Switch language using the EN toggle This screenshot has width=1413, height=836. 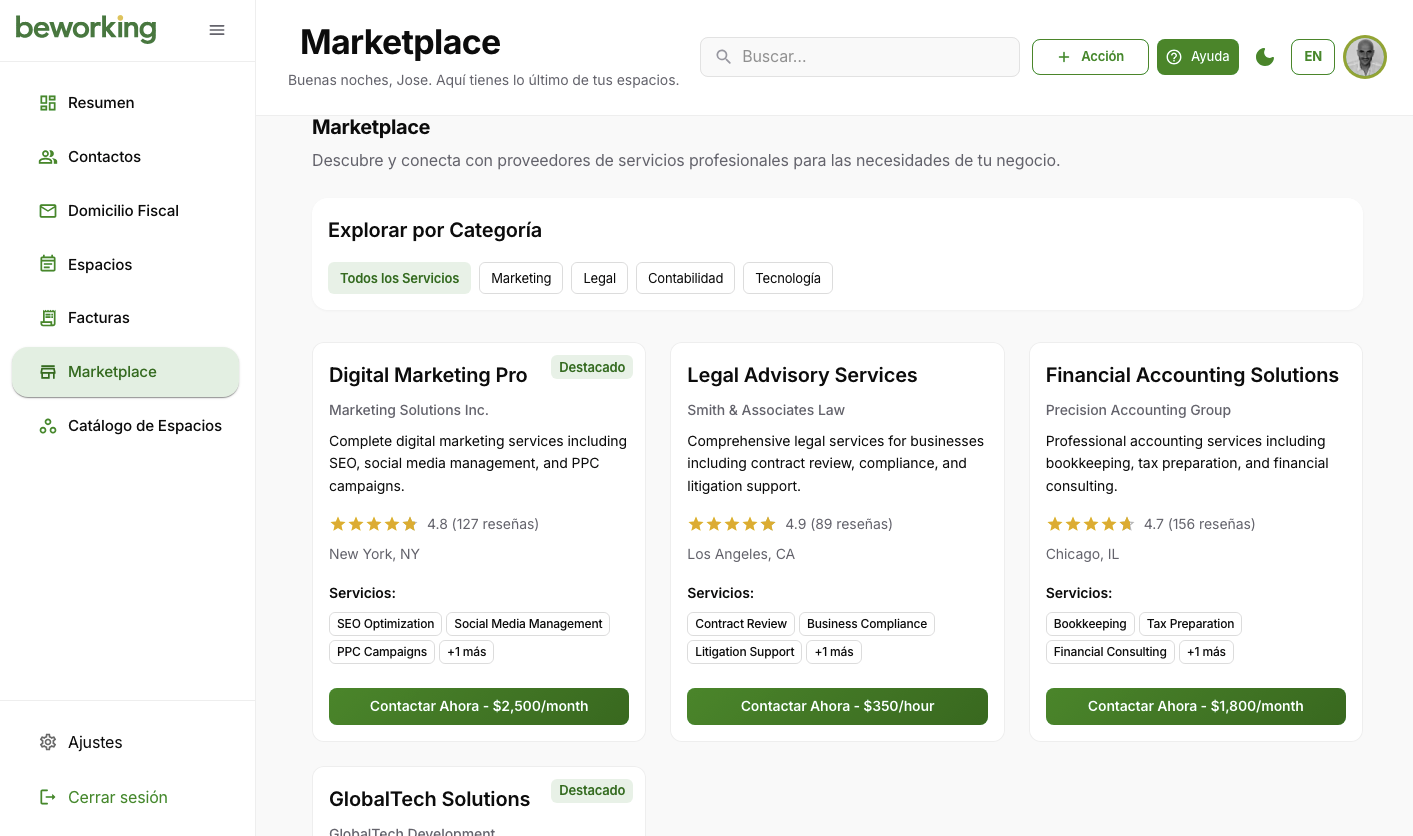coord(1312,57)
